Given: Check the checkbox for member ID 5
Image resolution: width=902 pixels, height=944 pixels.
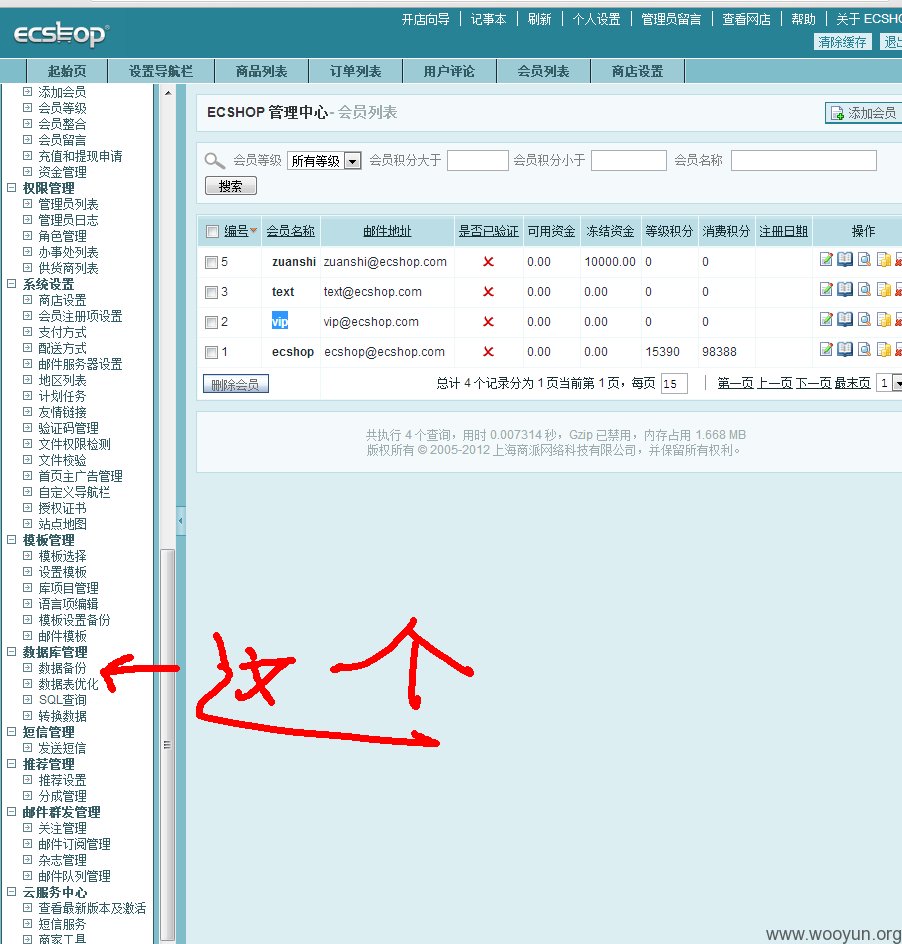Looking at the screenshot, I should 211,262.
